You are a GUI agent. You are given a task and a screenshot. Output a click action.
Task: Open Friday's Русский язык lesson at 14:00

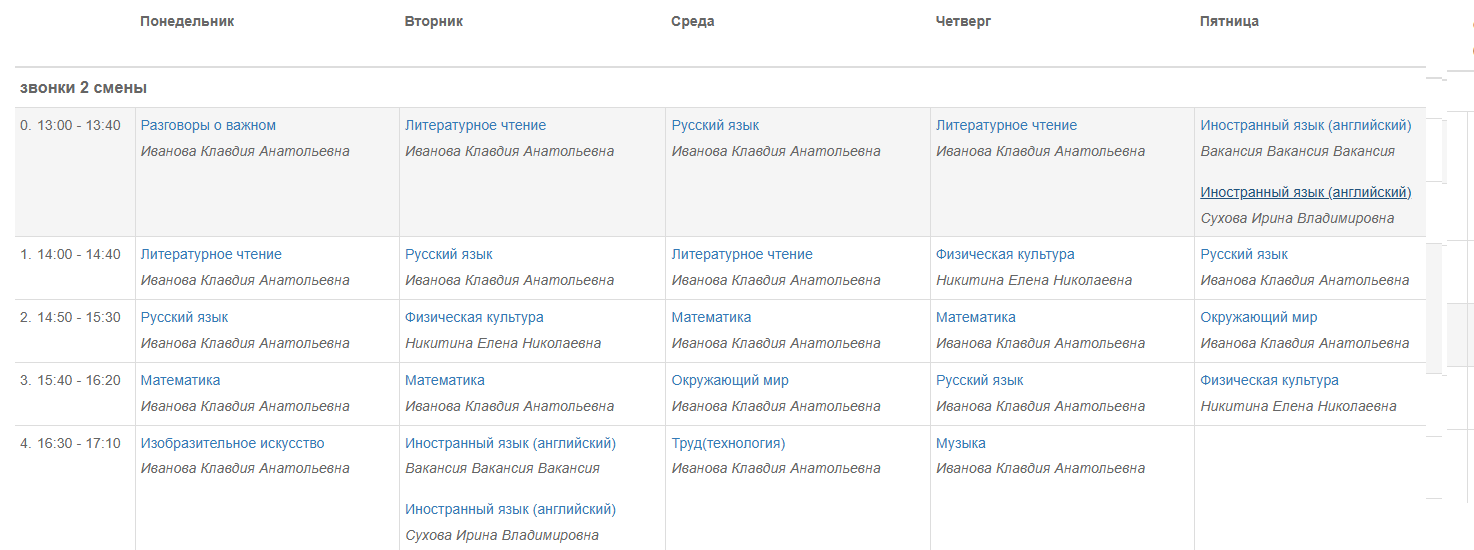(1244, 254)
